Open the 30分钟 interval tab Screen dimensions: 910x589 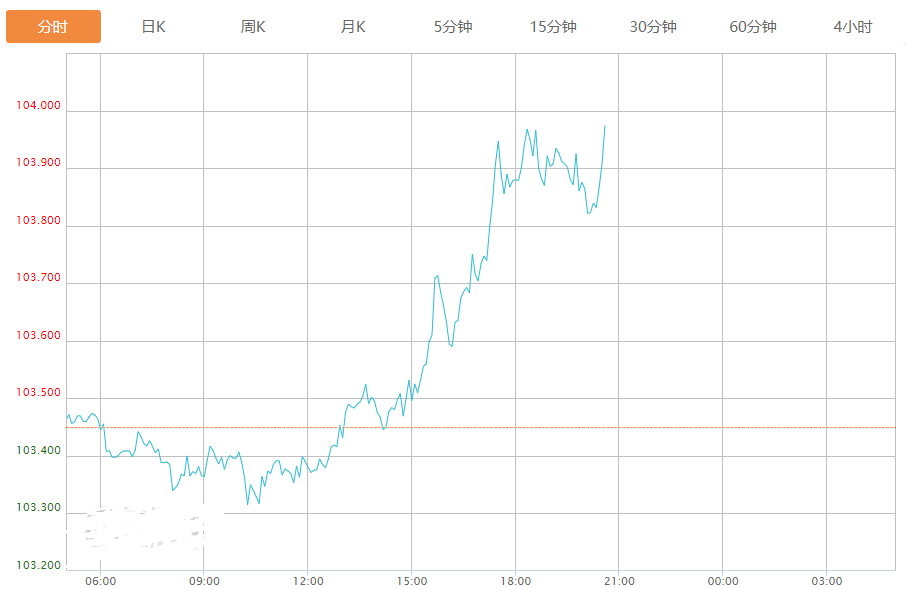653,27
